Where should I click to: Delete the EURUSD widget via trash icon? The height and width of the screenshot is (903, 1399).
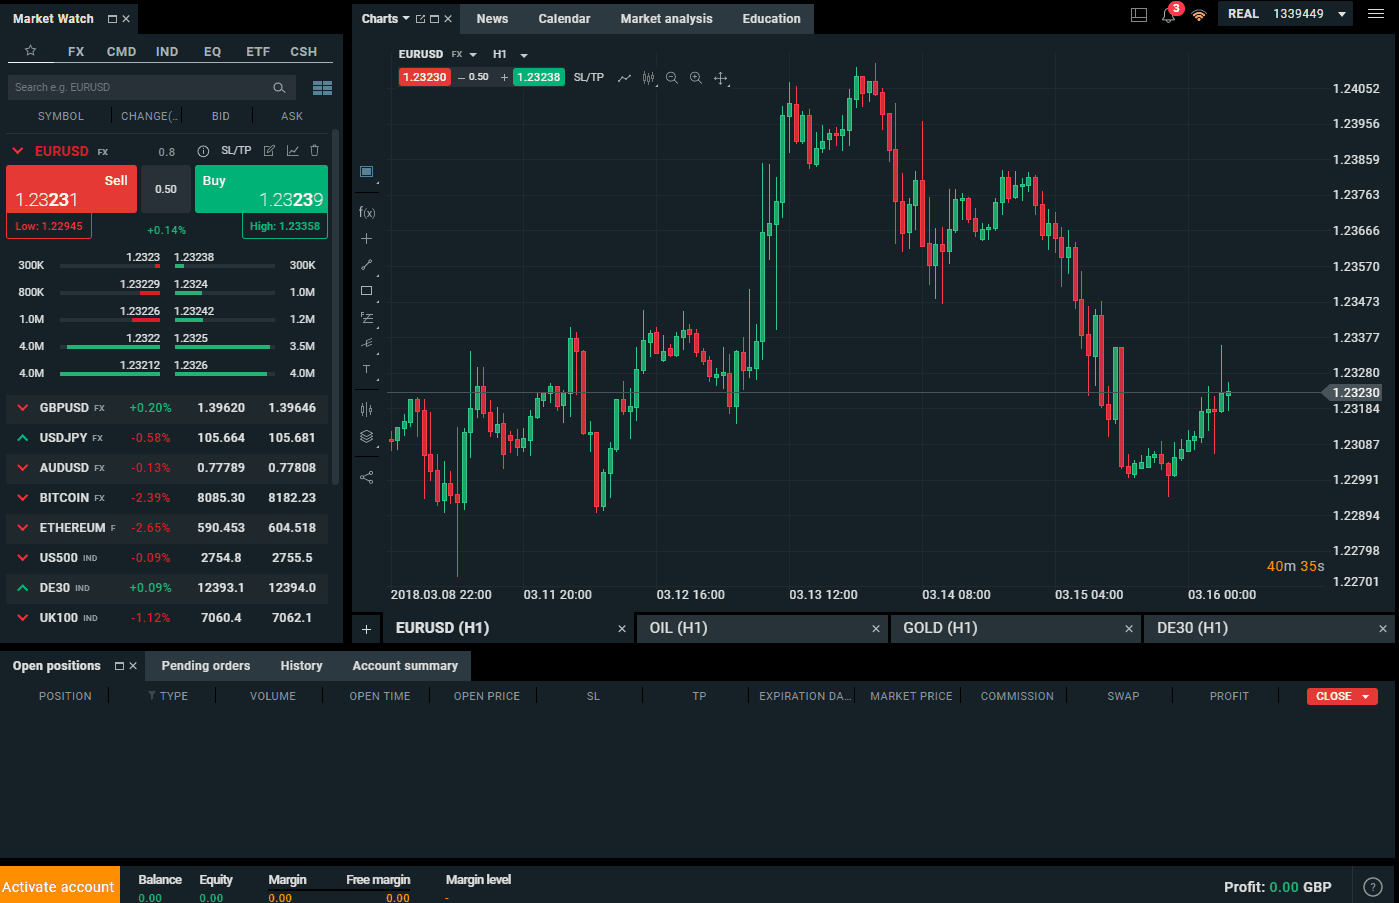[313, 149]
